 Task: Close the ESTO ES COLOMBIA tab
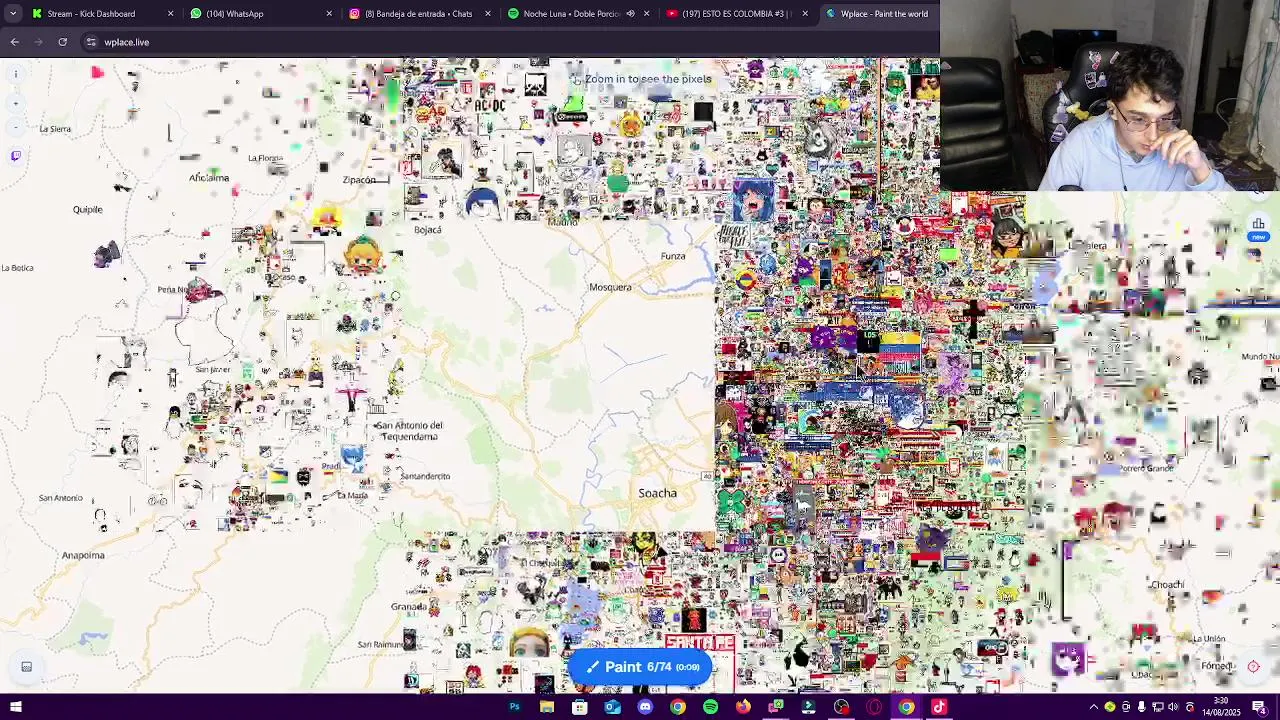805,14
